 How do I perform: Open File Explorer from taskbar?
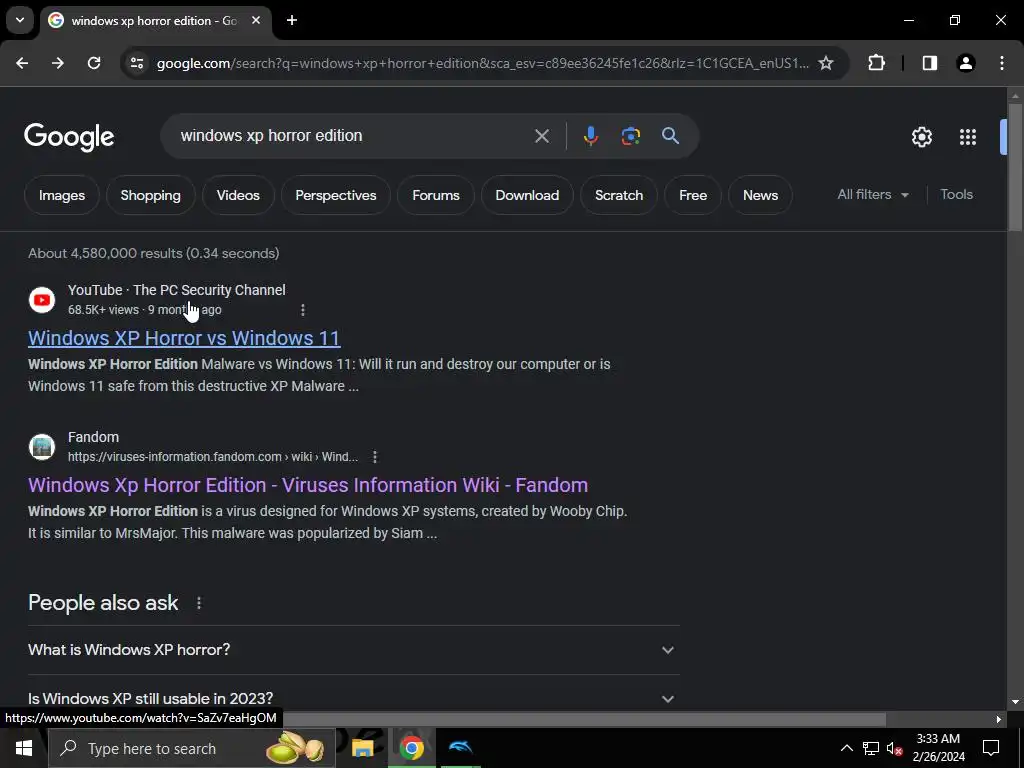pos(362,748)
